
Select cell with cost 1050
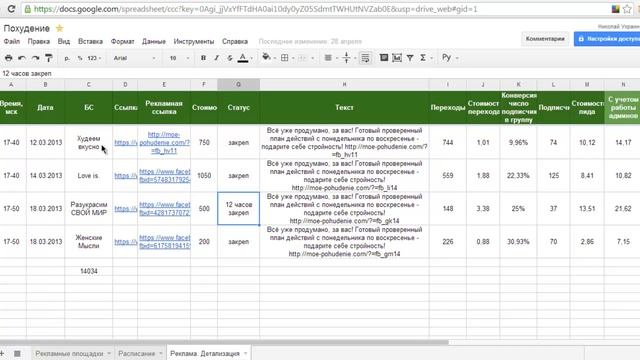tap(204, 176)
